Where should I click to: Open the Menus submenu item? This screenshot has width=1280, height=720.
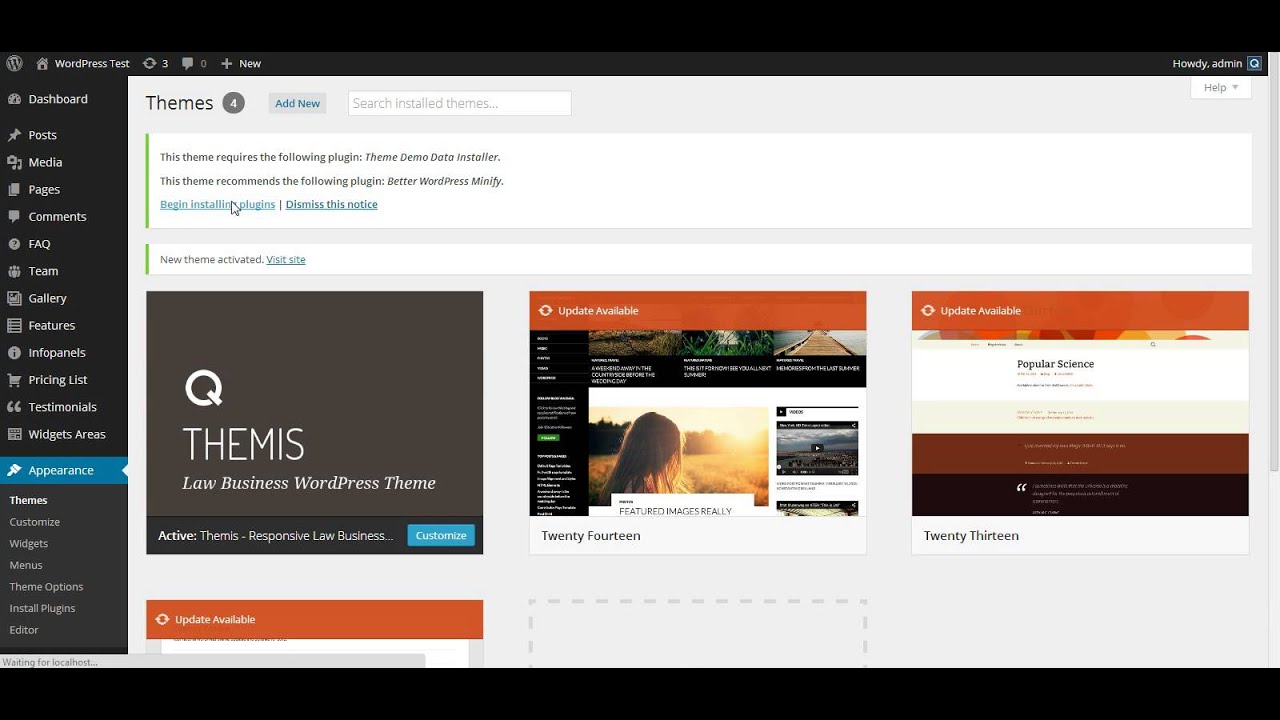pyautogui.click(x=26, y=565)
